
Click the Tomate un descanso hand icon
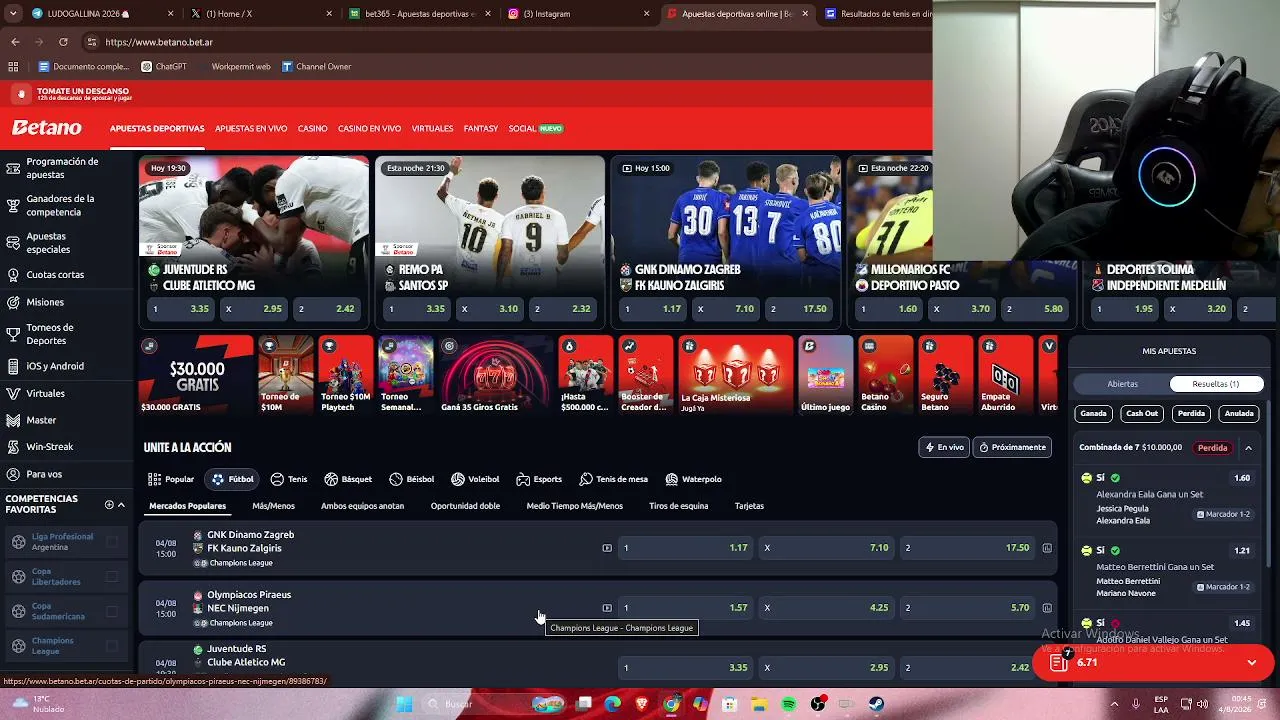(21, 94)
